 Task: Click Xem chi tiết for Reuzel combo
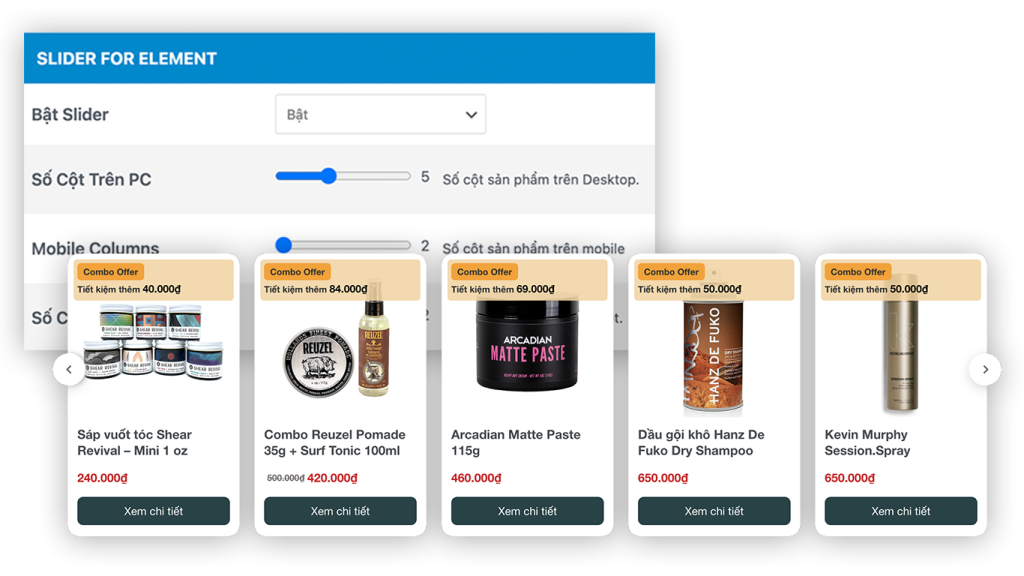pyautogui.click(x=340, y=511)
